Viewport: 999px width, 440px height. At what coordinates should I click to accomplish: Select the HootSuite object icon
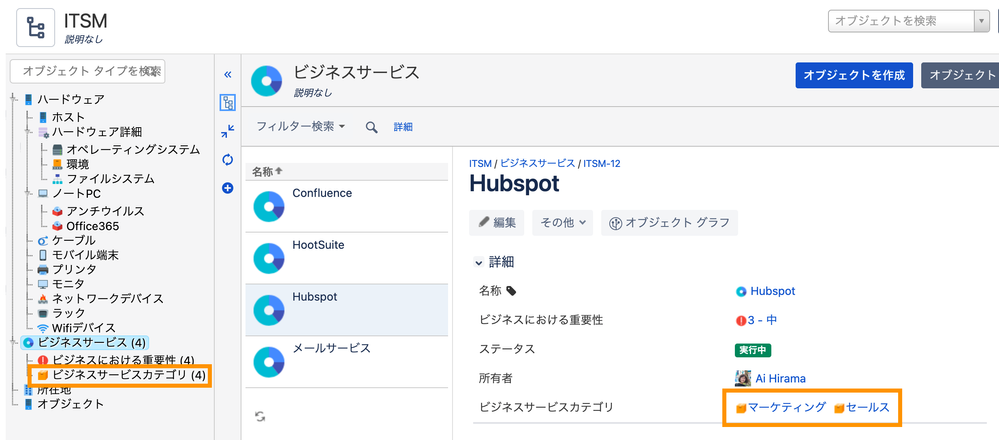pos(268,258)
